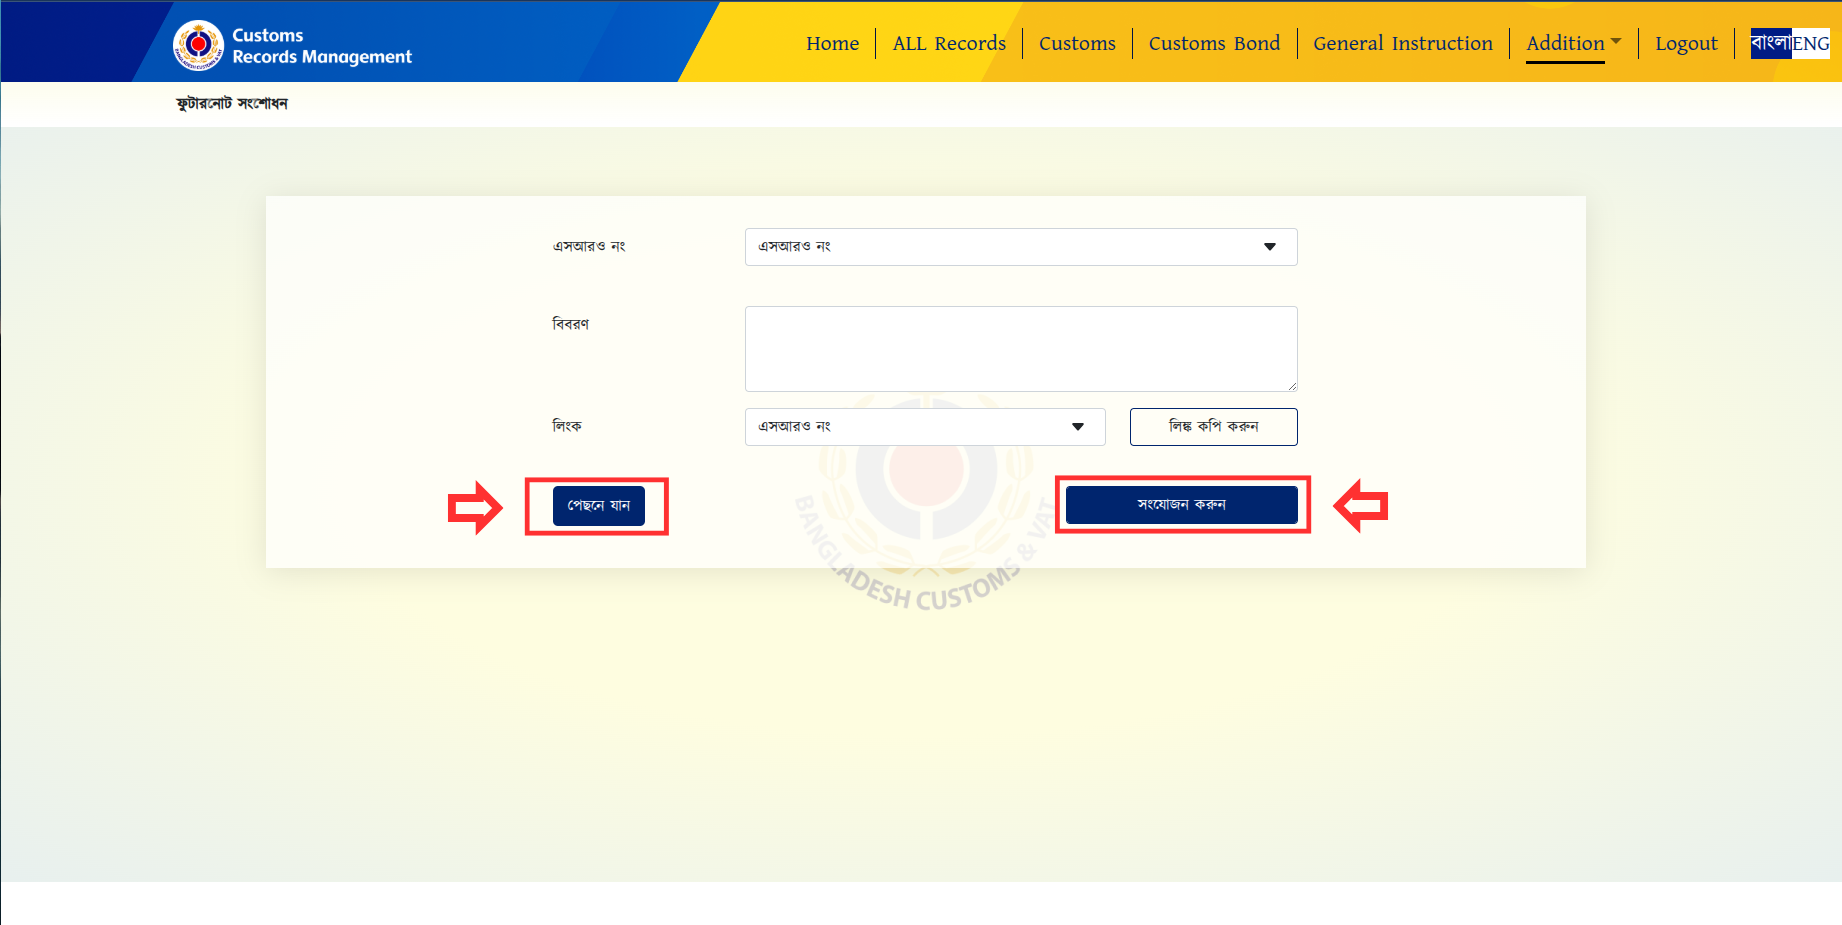The width and height of the screenshot is (1842, 925).
Task: Navigate to Customs Bond
Action: (x=1214, y=43)
